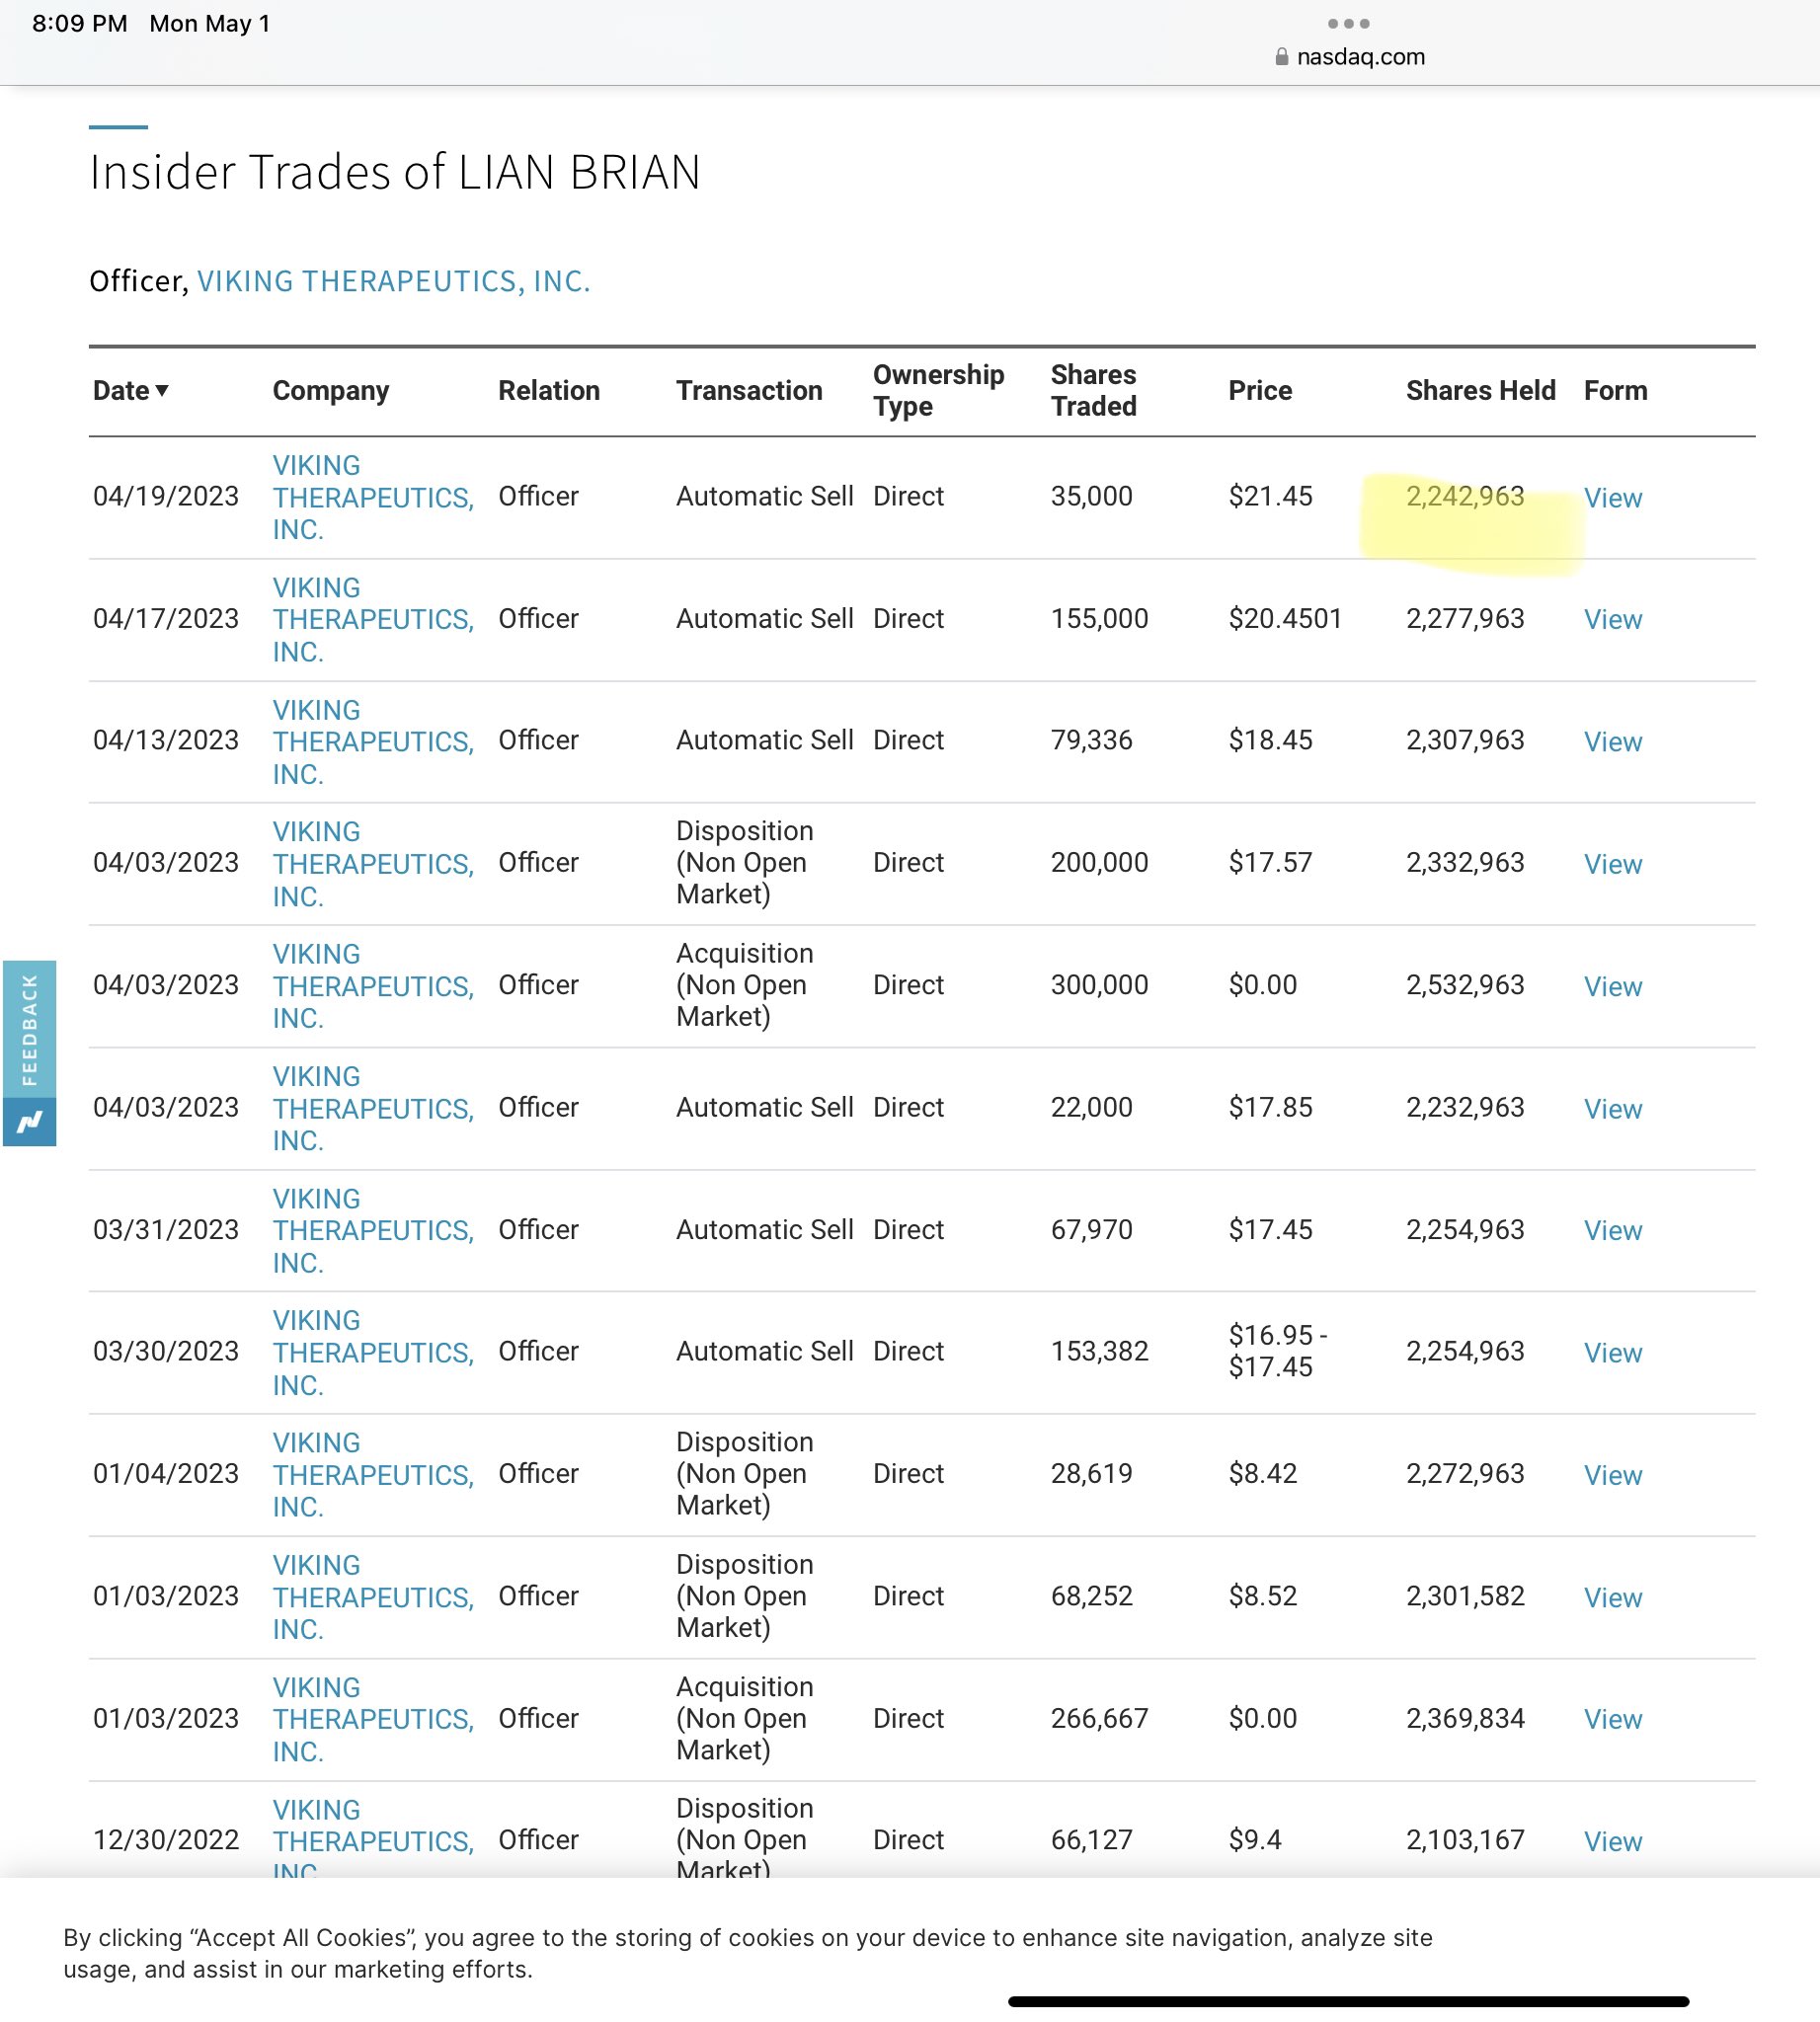Open company link in 03/31/2023 row
This screenshot has width=1820, height=2022.
coord(373,1230)
